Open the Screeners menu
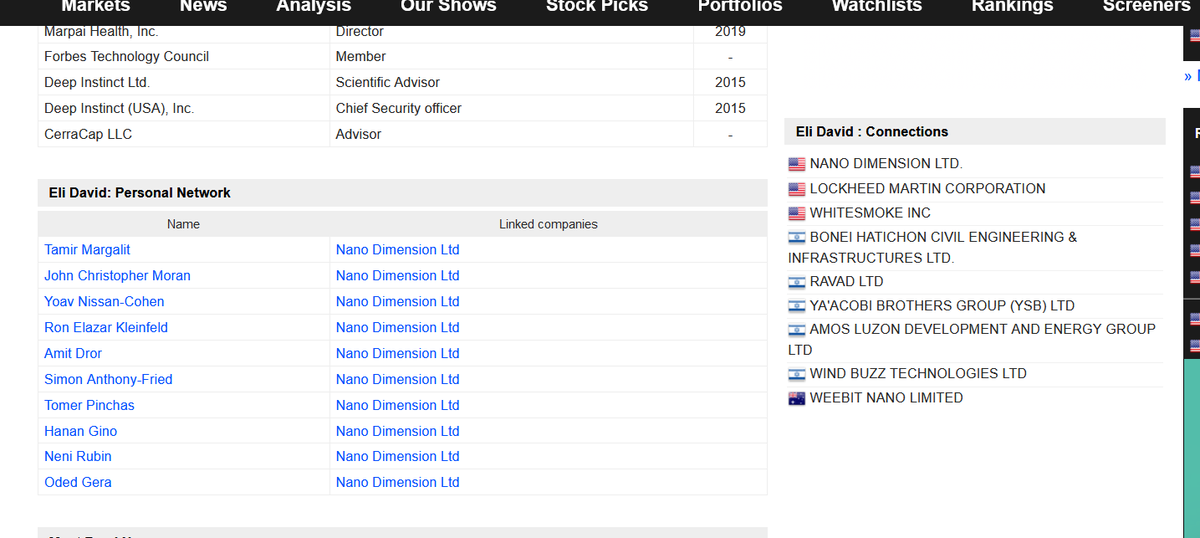This screenshot has width=1200, height=538. click(1147, 7)
